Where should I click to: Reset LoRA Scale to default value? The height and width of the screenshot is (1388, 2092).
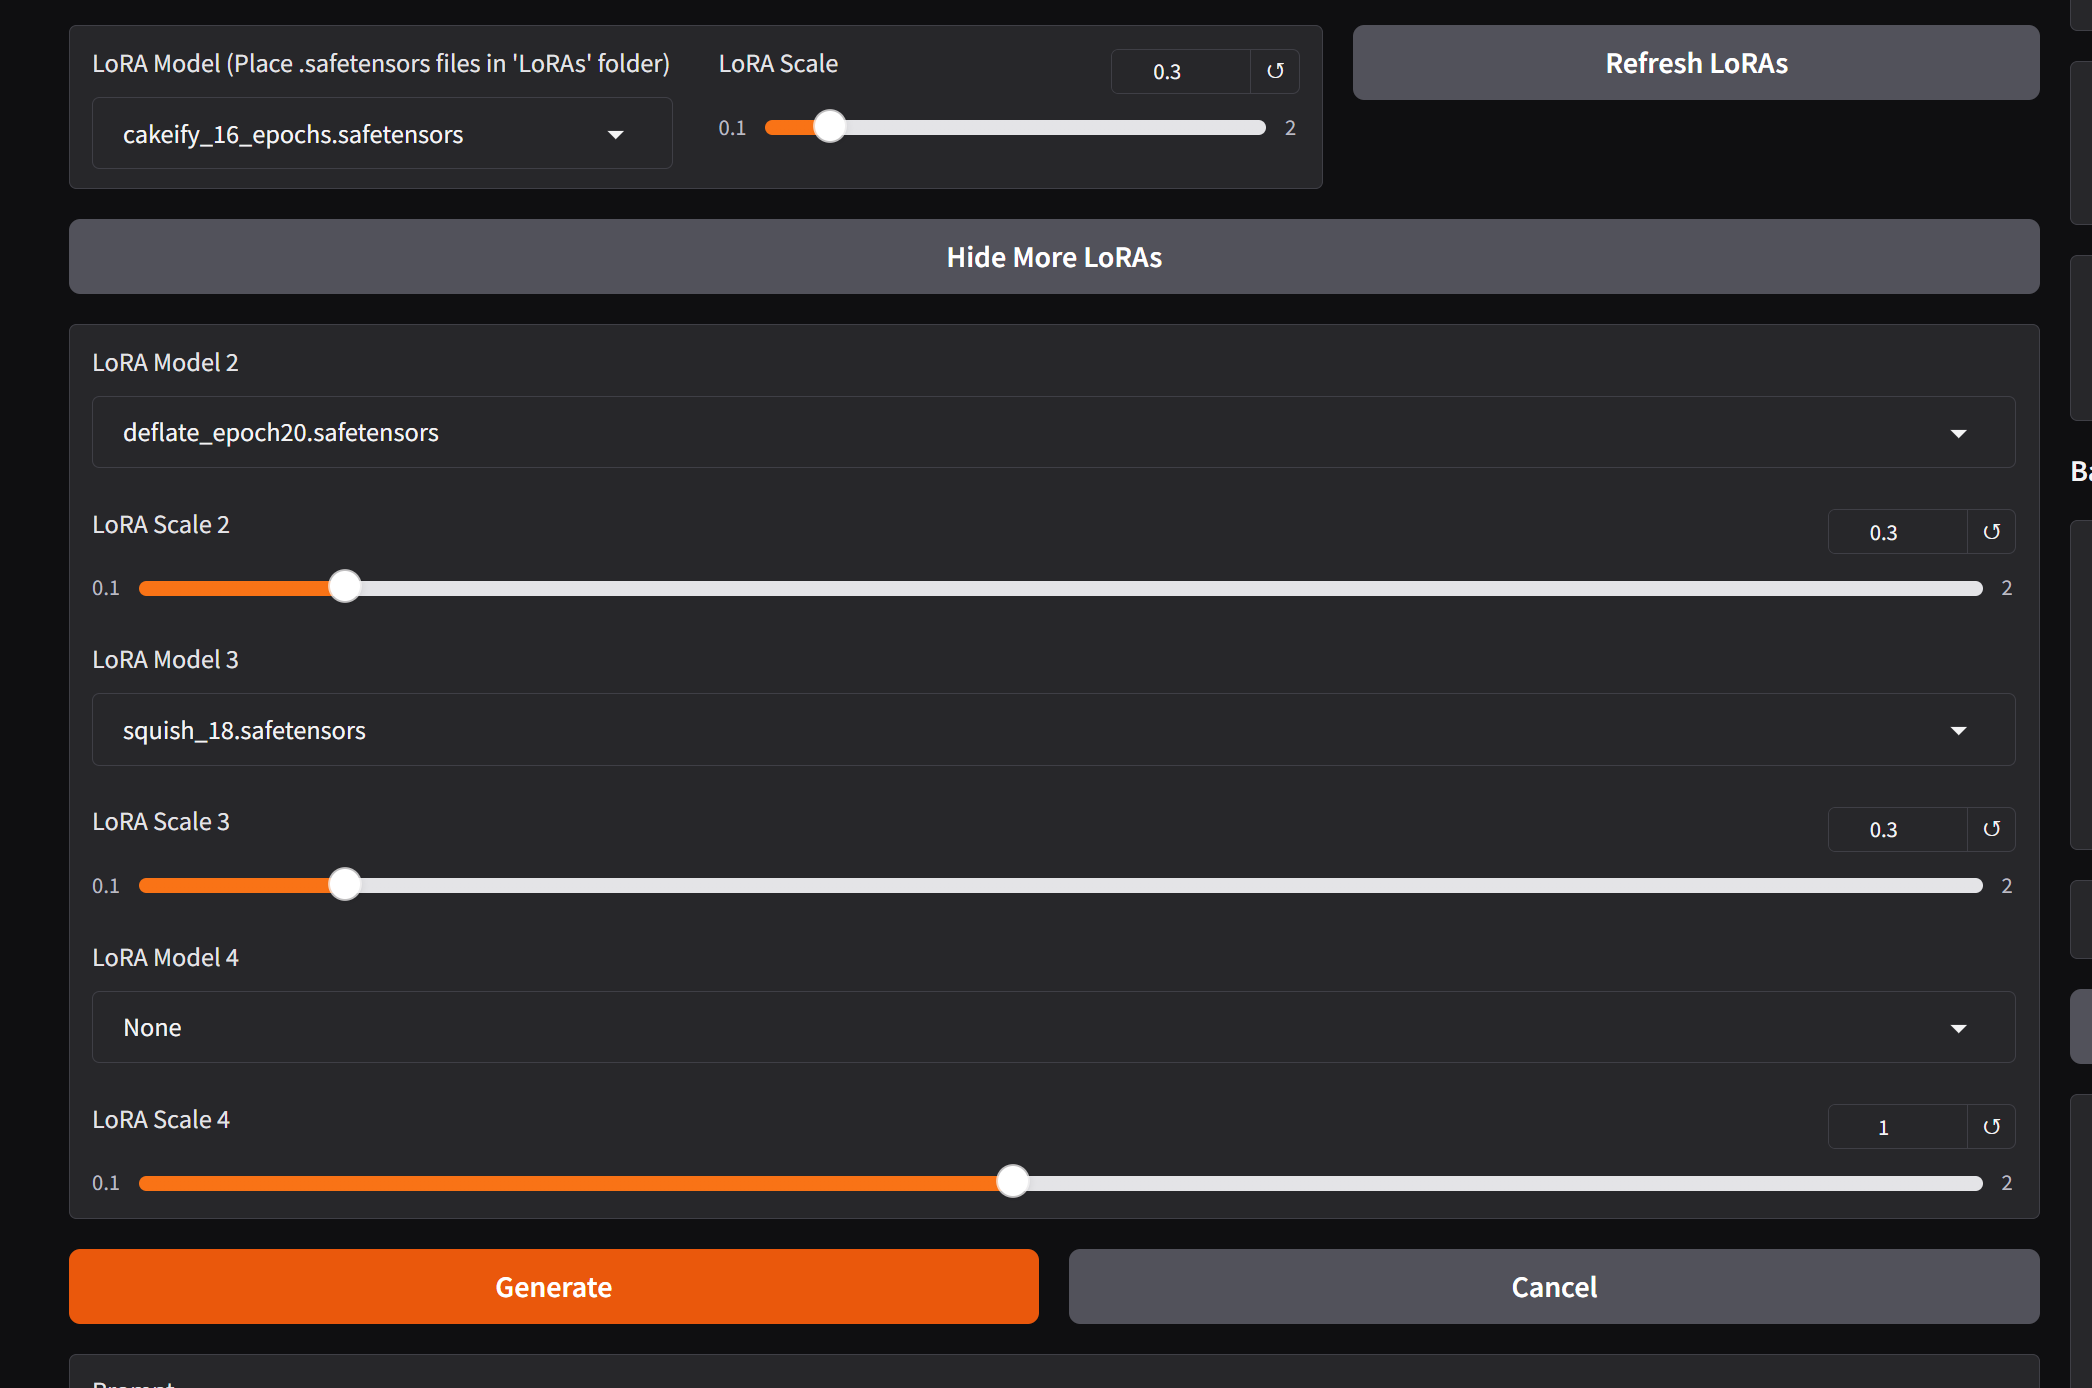(x=1275, y=71)
